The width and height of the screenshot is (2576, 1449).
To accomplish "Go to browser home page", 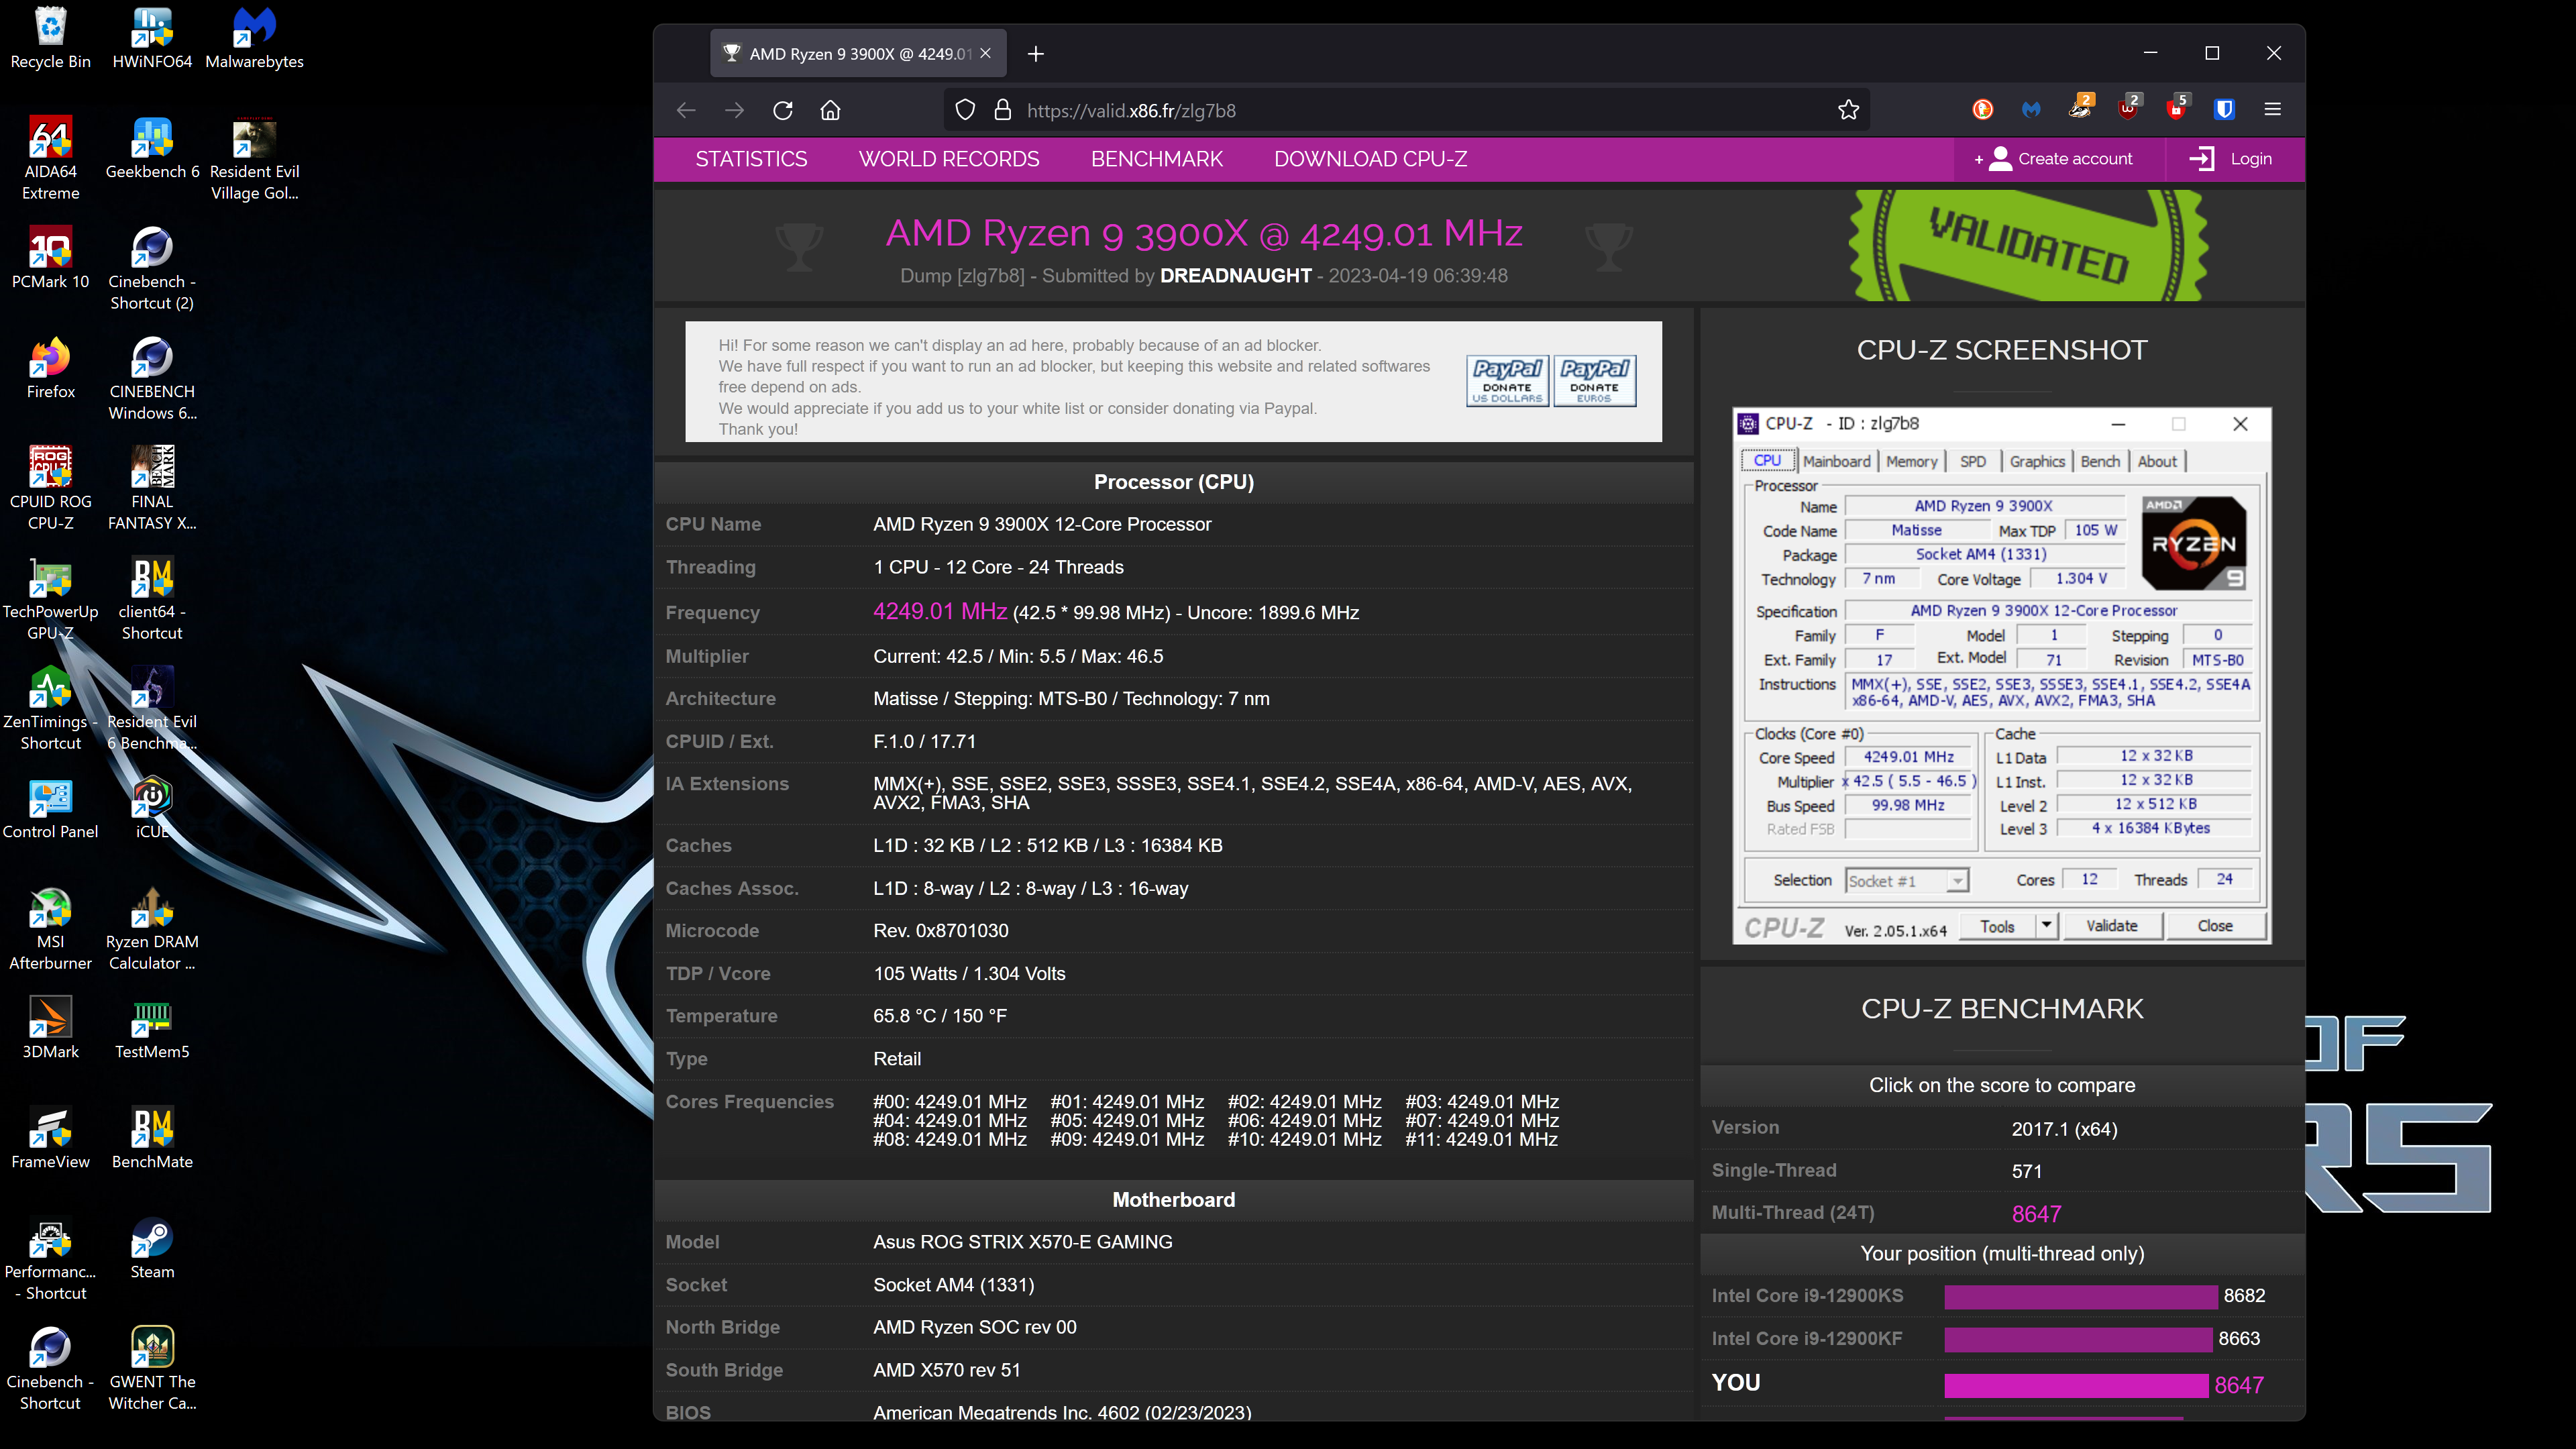I will coord(830,110).
